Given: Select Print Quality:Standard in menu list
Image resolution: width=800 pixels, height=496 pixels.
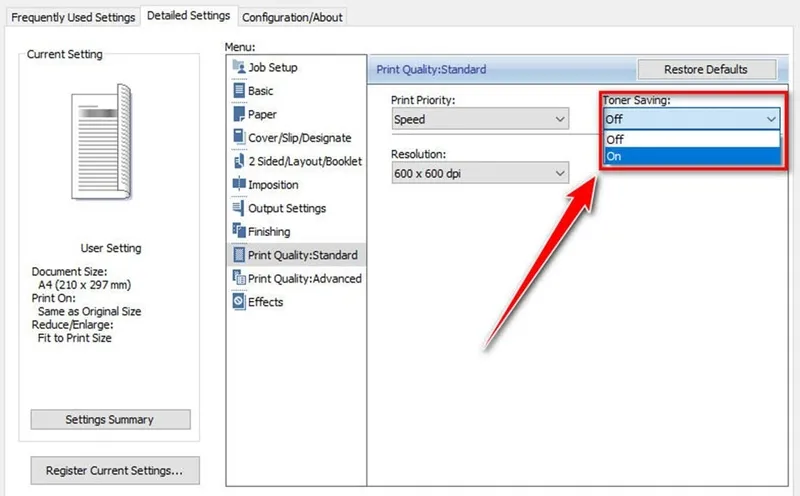Looking at the screenshot, I should 301,255.
